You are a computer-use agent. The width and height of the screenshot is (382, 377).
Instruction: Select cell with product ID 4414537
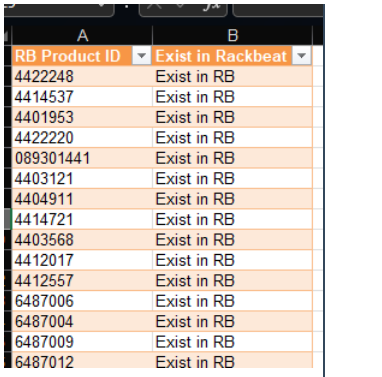82,97
